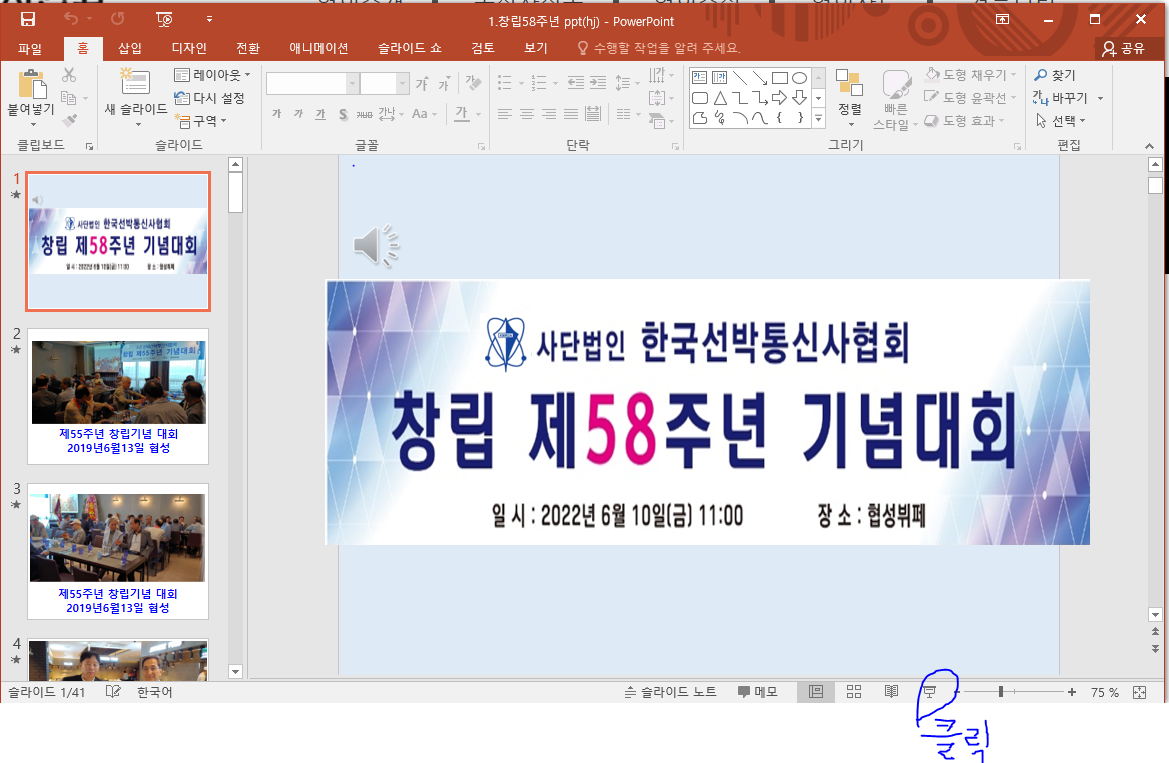Align text to the left
1169x763 pixels.
click(x=505, y=113)
